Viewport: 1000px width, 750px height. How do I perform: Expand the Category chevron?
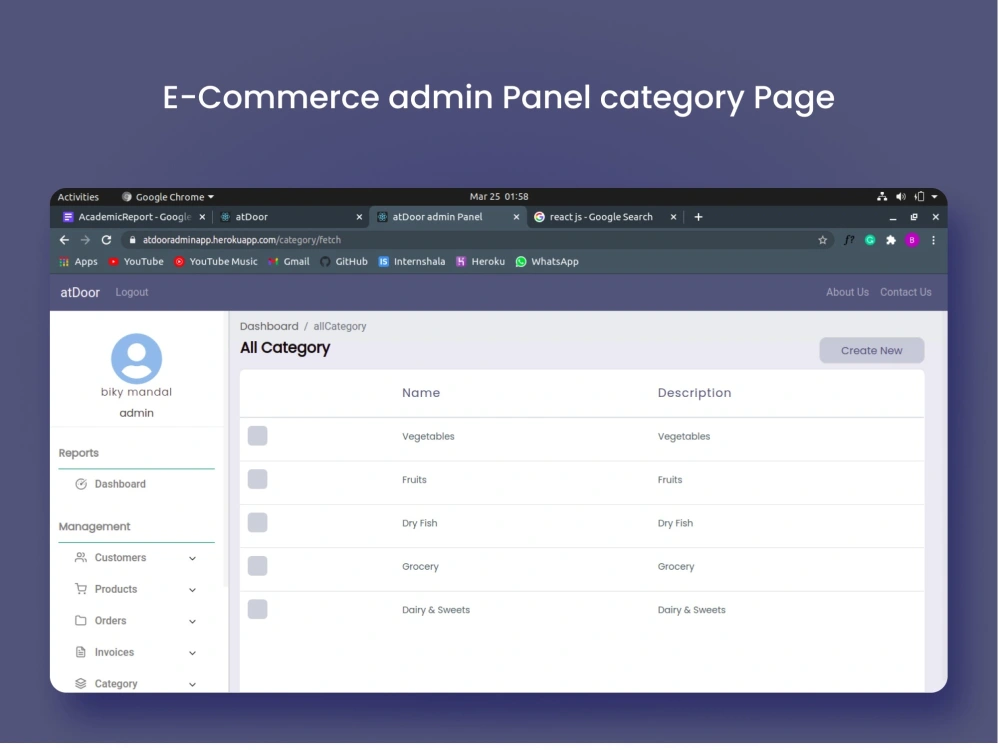pos(193,685)
